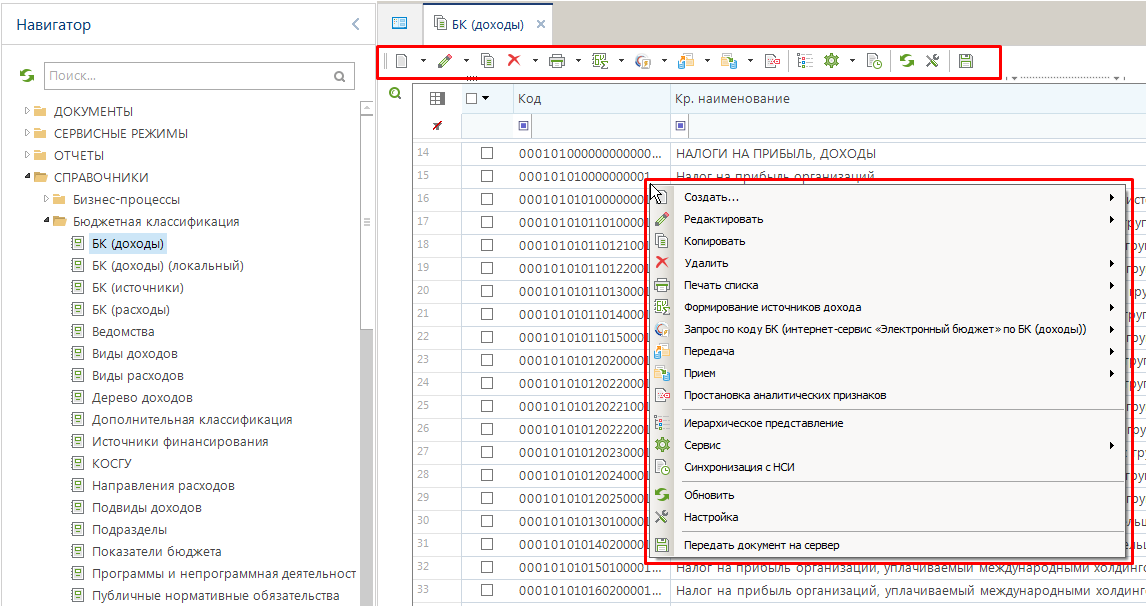Choose Печать списка in the context menu
Screen dimensions: 1146x606
pyautogui.click(x=887, y=285)
